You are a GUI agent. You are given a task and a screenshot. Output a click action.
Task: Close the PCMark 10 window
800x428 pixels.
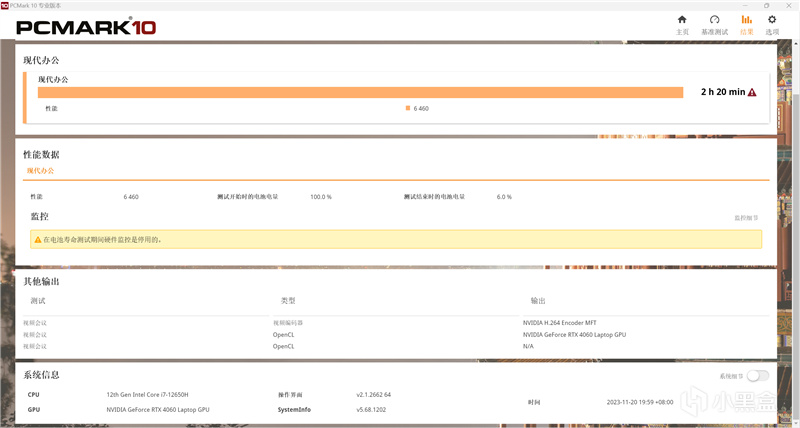tap(788, 5)
